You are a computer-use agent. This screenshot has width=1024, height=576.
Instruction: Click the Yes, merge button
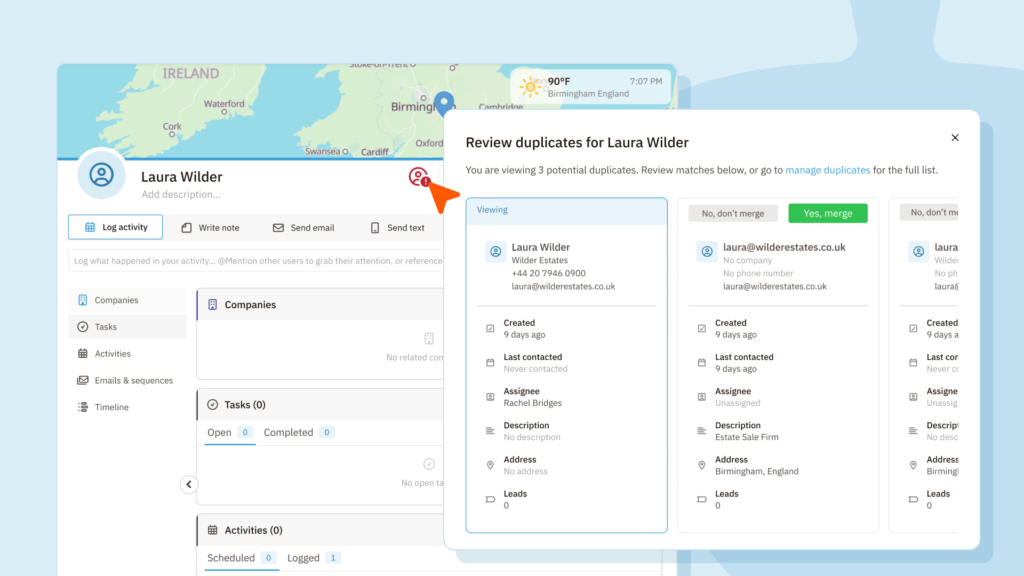(827, 214)
